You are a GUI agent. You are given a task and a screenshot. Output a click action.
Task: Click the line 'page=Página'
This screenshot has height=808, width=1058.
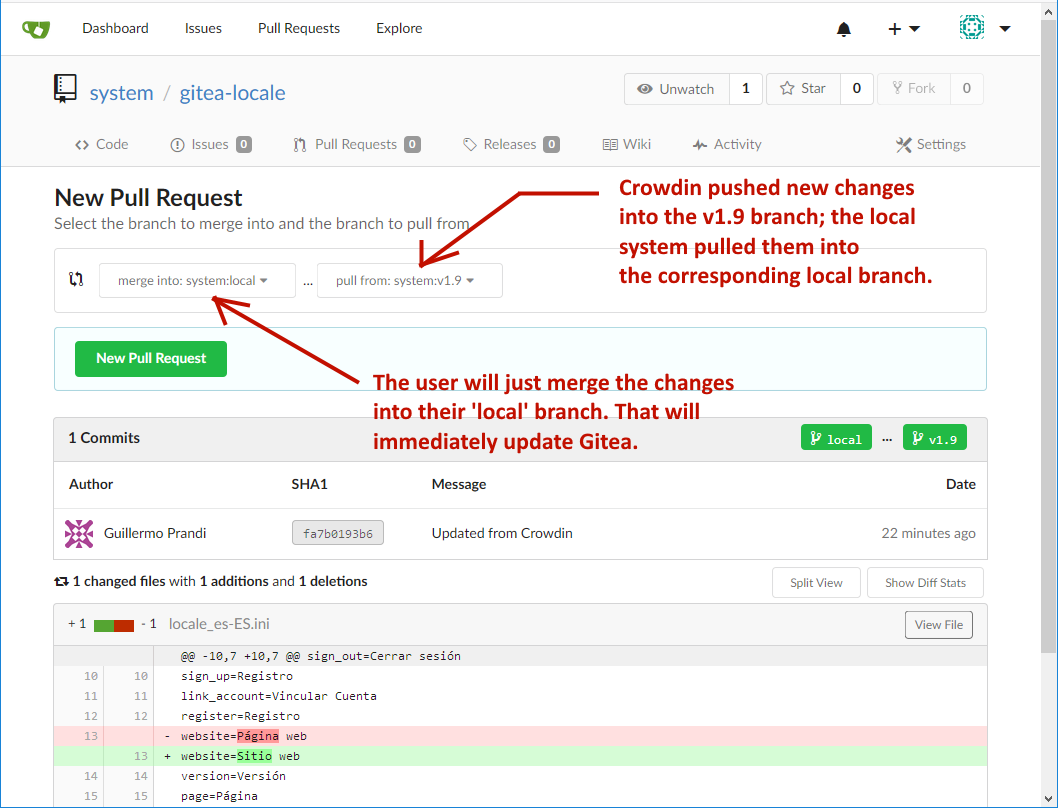coord(520,796)
